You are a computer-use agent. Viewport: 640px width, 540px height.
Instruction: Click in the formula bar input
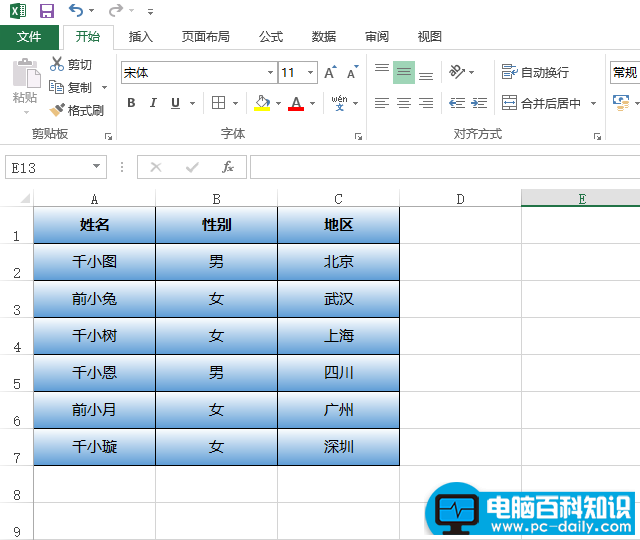point(445,167)
